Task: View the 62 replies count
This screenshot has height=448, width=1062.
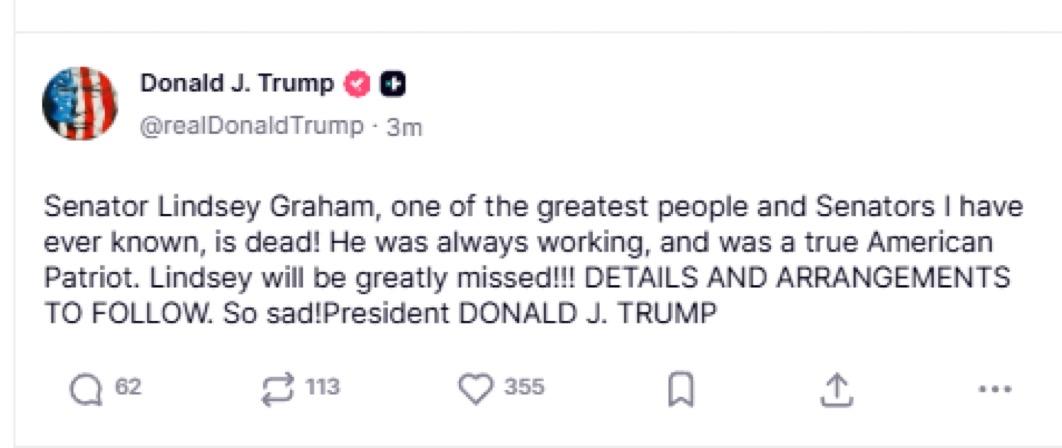Action: (x=128, y=388)
